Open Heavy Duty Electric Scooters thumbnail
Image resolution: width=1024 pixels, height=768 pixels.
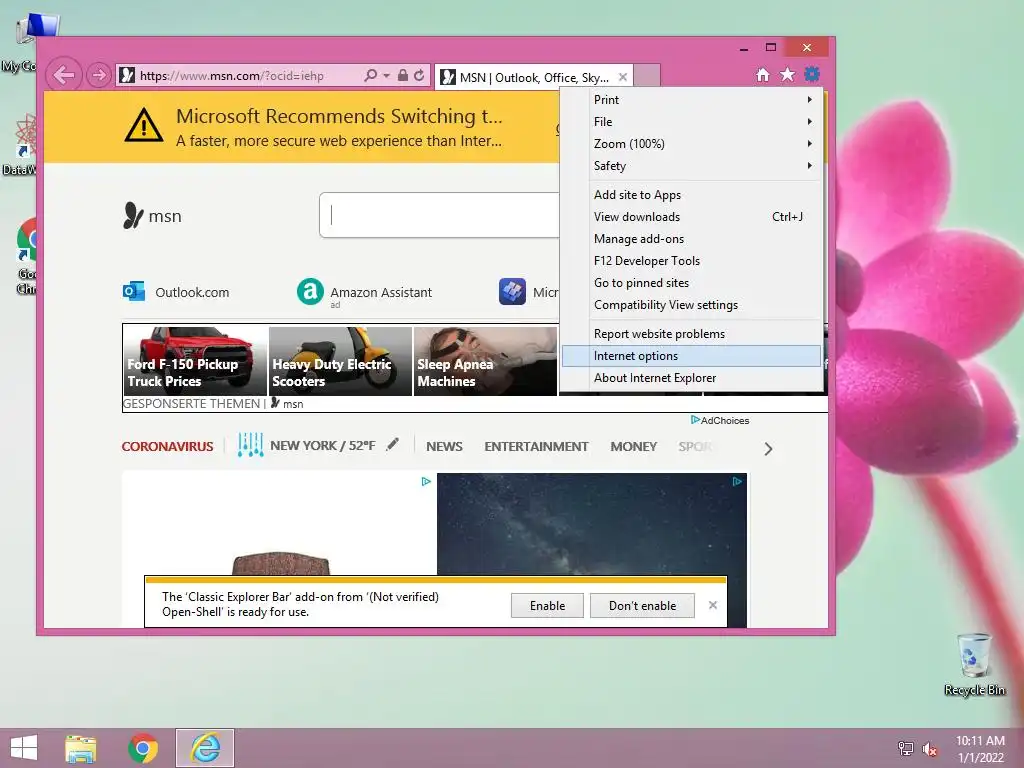(340, 360)
